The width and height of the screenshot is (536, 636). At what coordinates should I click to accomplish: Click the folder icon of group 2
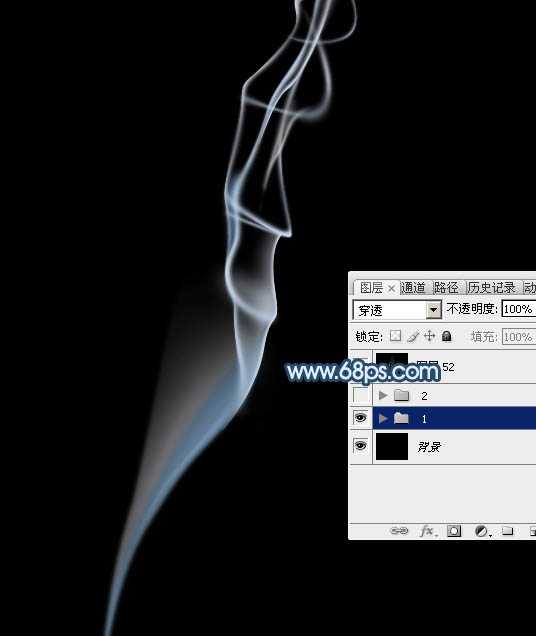(401, 395)
